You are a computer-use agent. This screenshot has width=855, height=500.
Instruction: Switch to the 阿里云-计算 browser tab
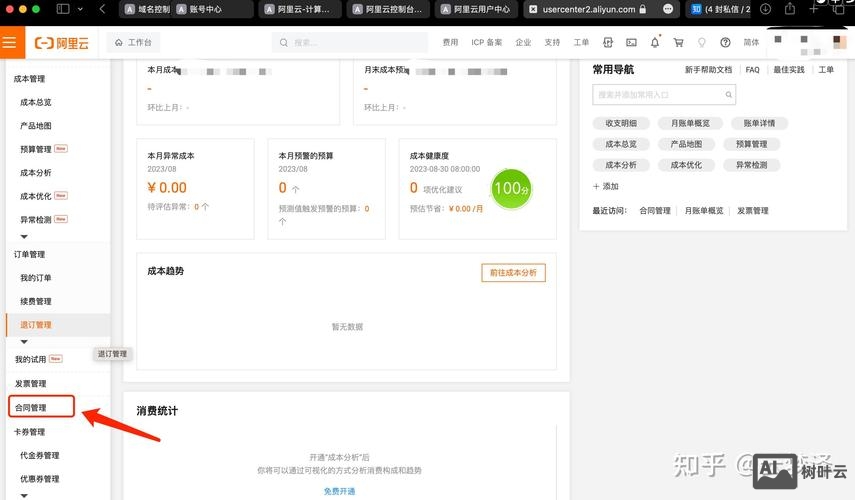[300, 9]
